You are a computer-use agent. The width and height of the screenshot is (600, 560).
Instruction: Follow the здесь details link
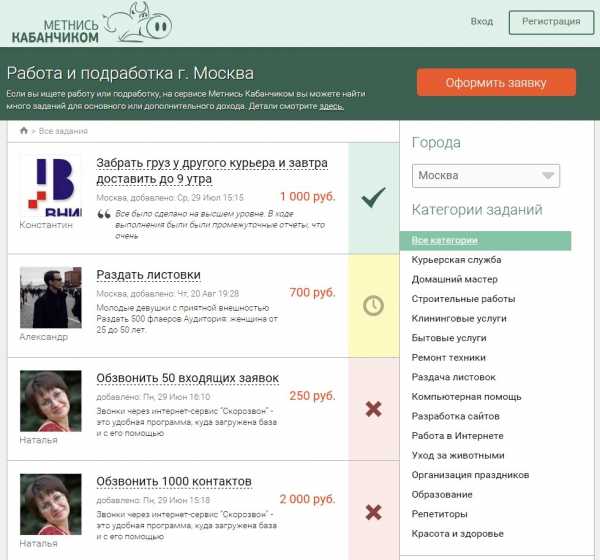pyautogui.click(x=331, y=105)
